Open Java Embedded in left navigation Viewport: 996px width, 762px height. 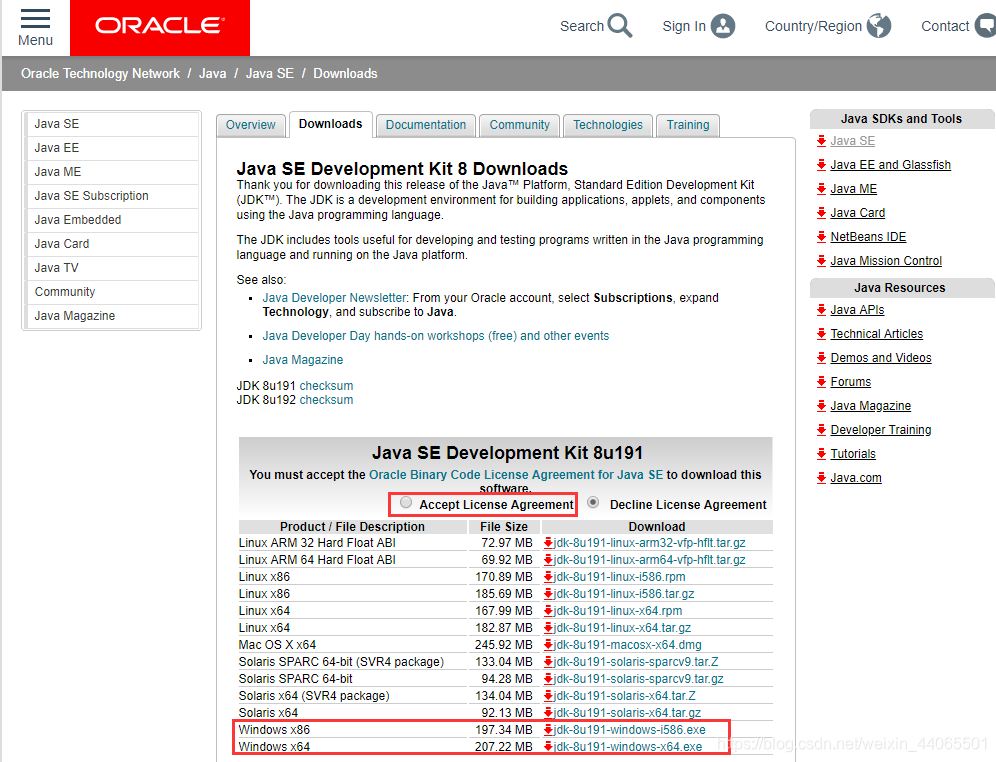pos(112,220)
